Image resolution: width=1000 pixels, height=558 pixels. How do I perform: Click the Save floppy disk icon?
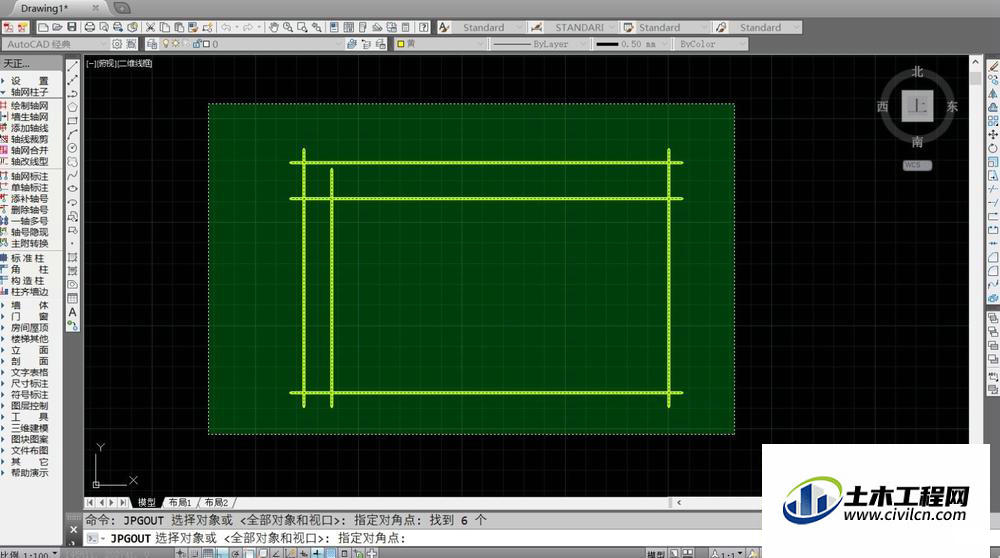click(71, 27)
